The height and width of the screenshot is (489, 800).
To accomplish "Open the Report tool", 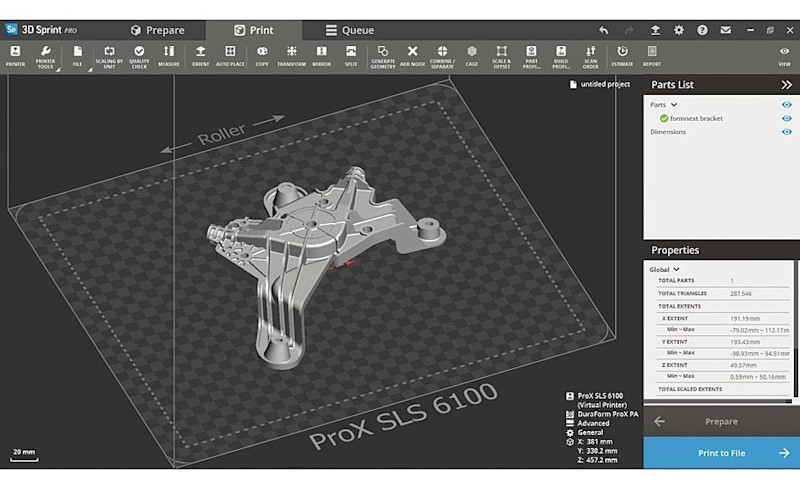I will (652, 56).
